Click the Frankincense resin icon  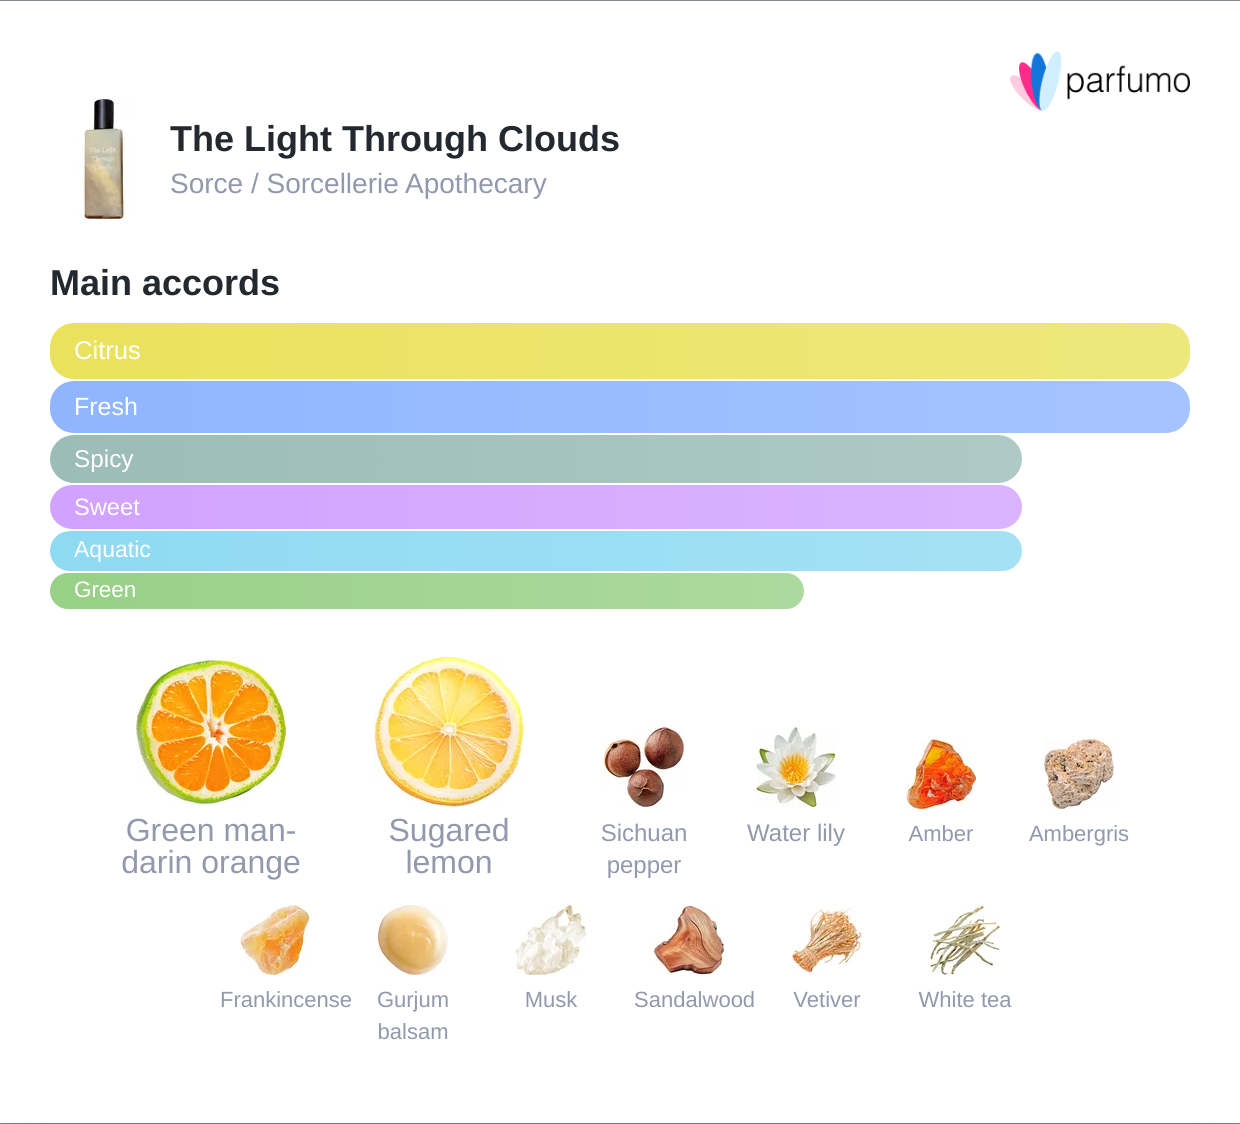coord(275,940)
